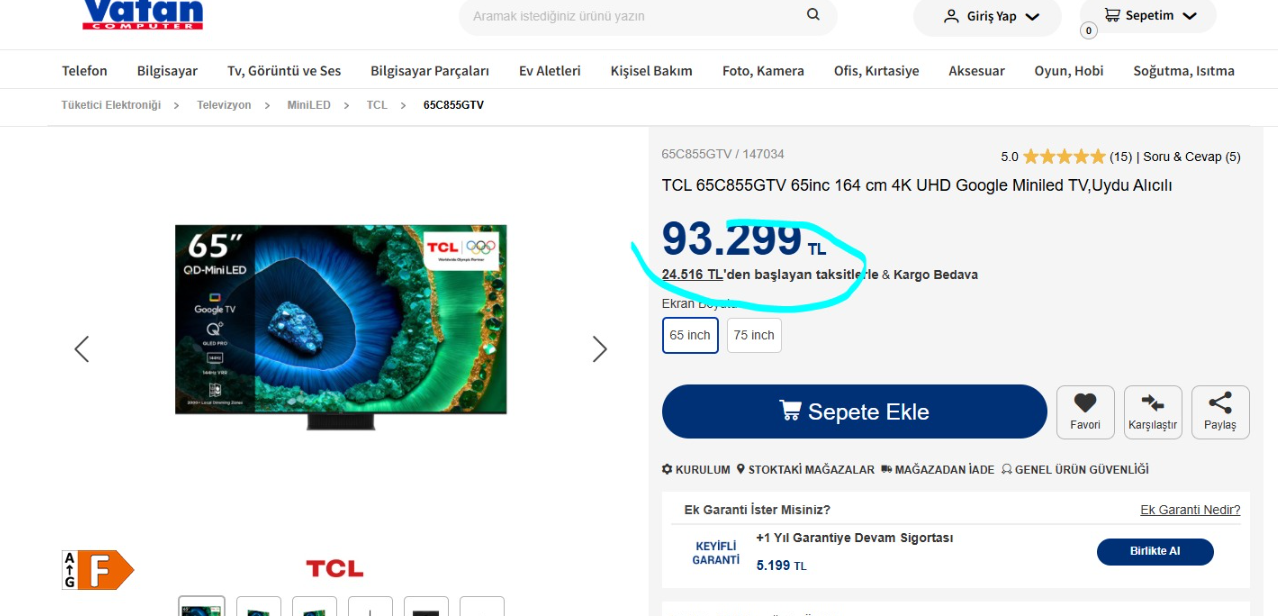Go to the previous product image arrow
Screen dimensions: 1278x616
[x=82, y=349]
